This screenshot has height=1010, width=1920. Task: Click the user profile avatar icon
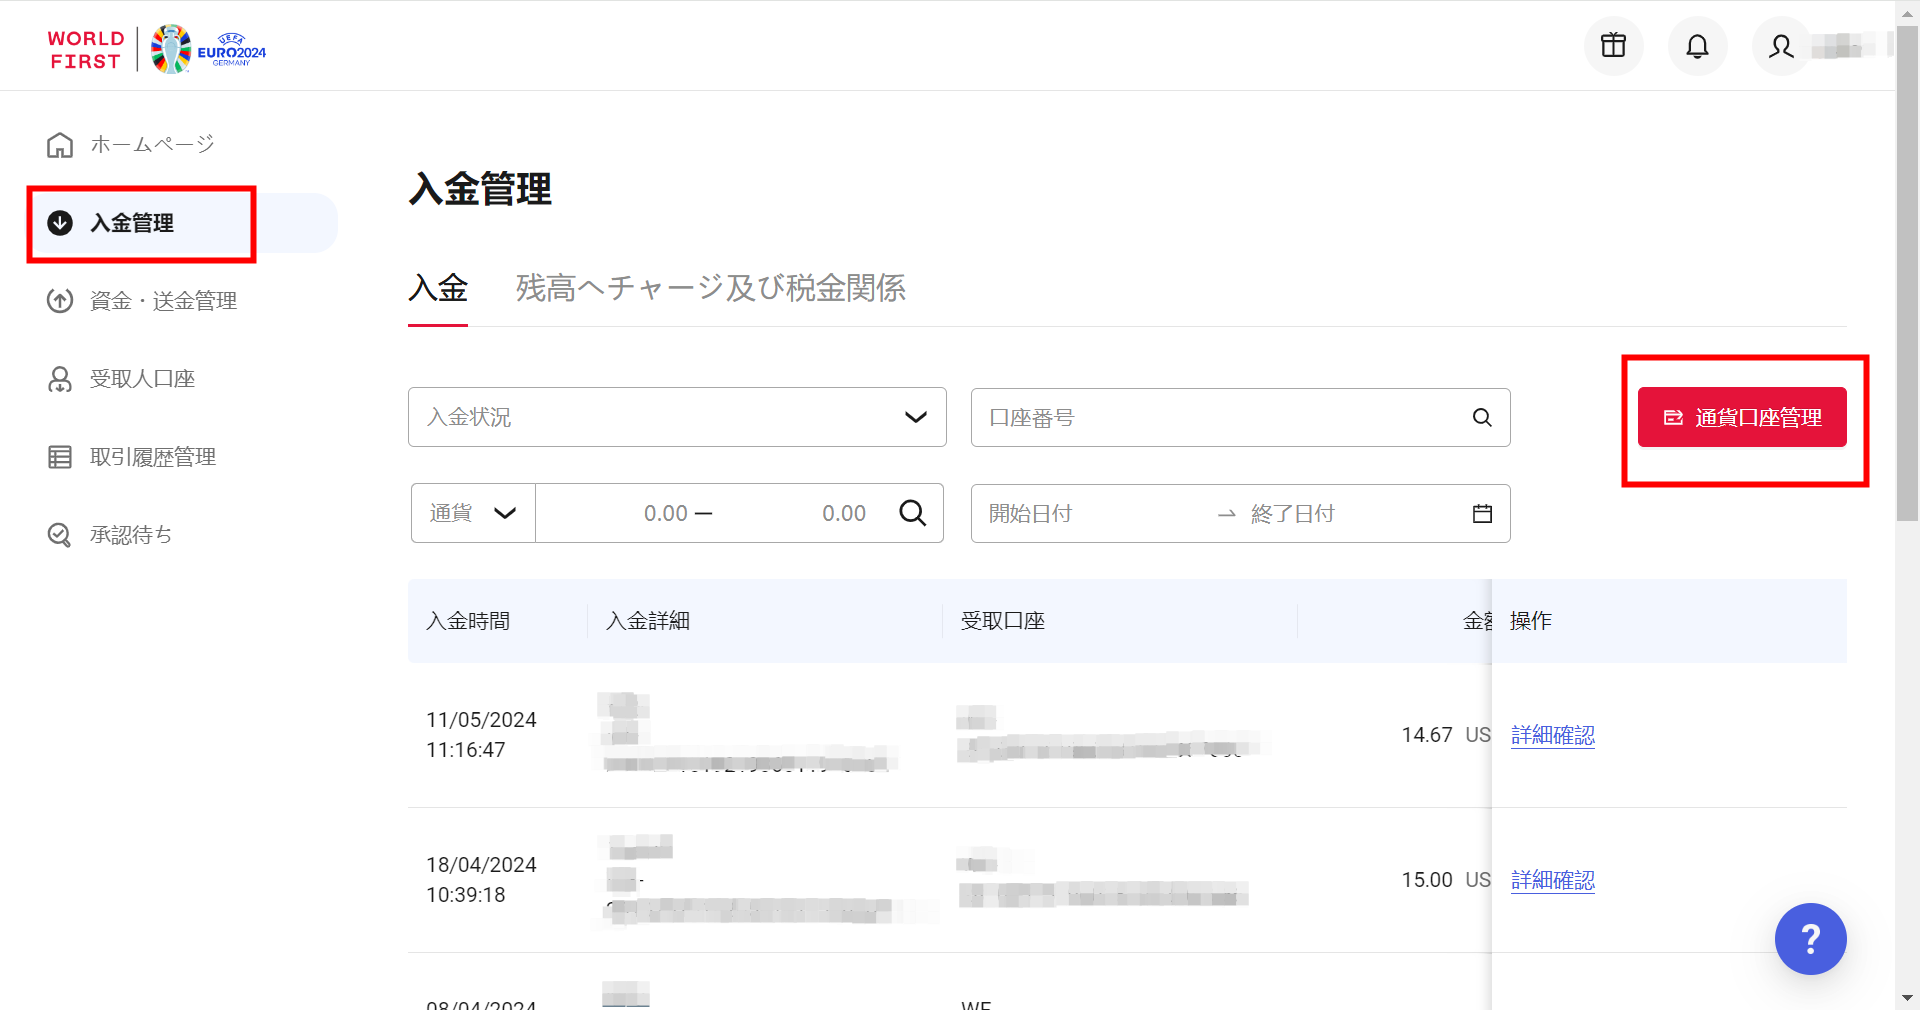coord(1780,46)
